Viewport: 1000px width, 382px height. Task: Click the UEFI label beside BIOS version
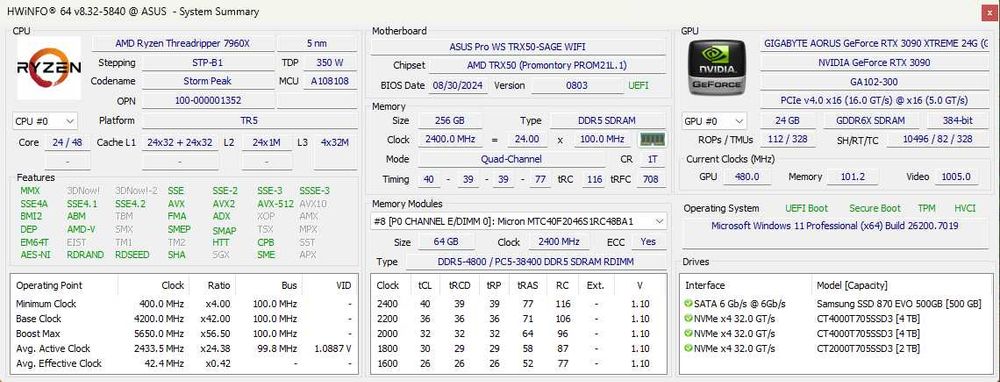(x=638, y=85)
